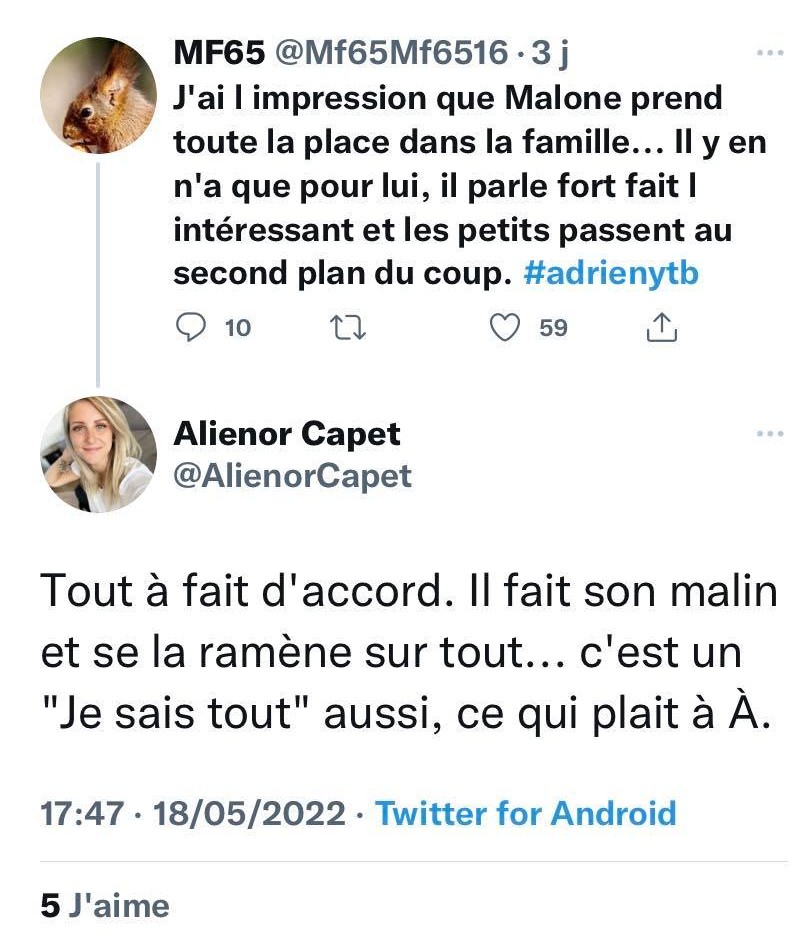
Task: Click the 17:47 · 18/05/2022 timestamp
Action: (x=193, y=812)
